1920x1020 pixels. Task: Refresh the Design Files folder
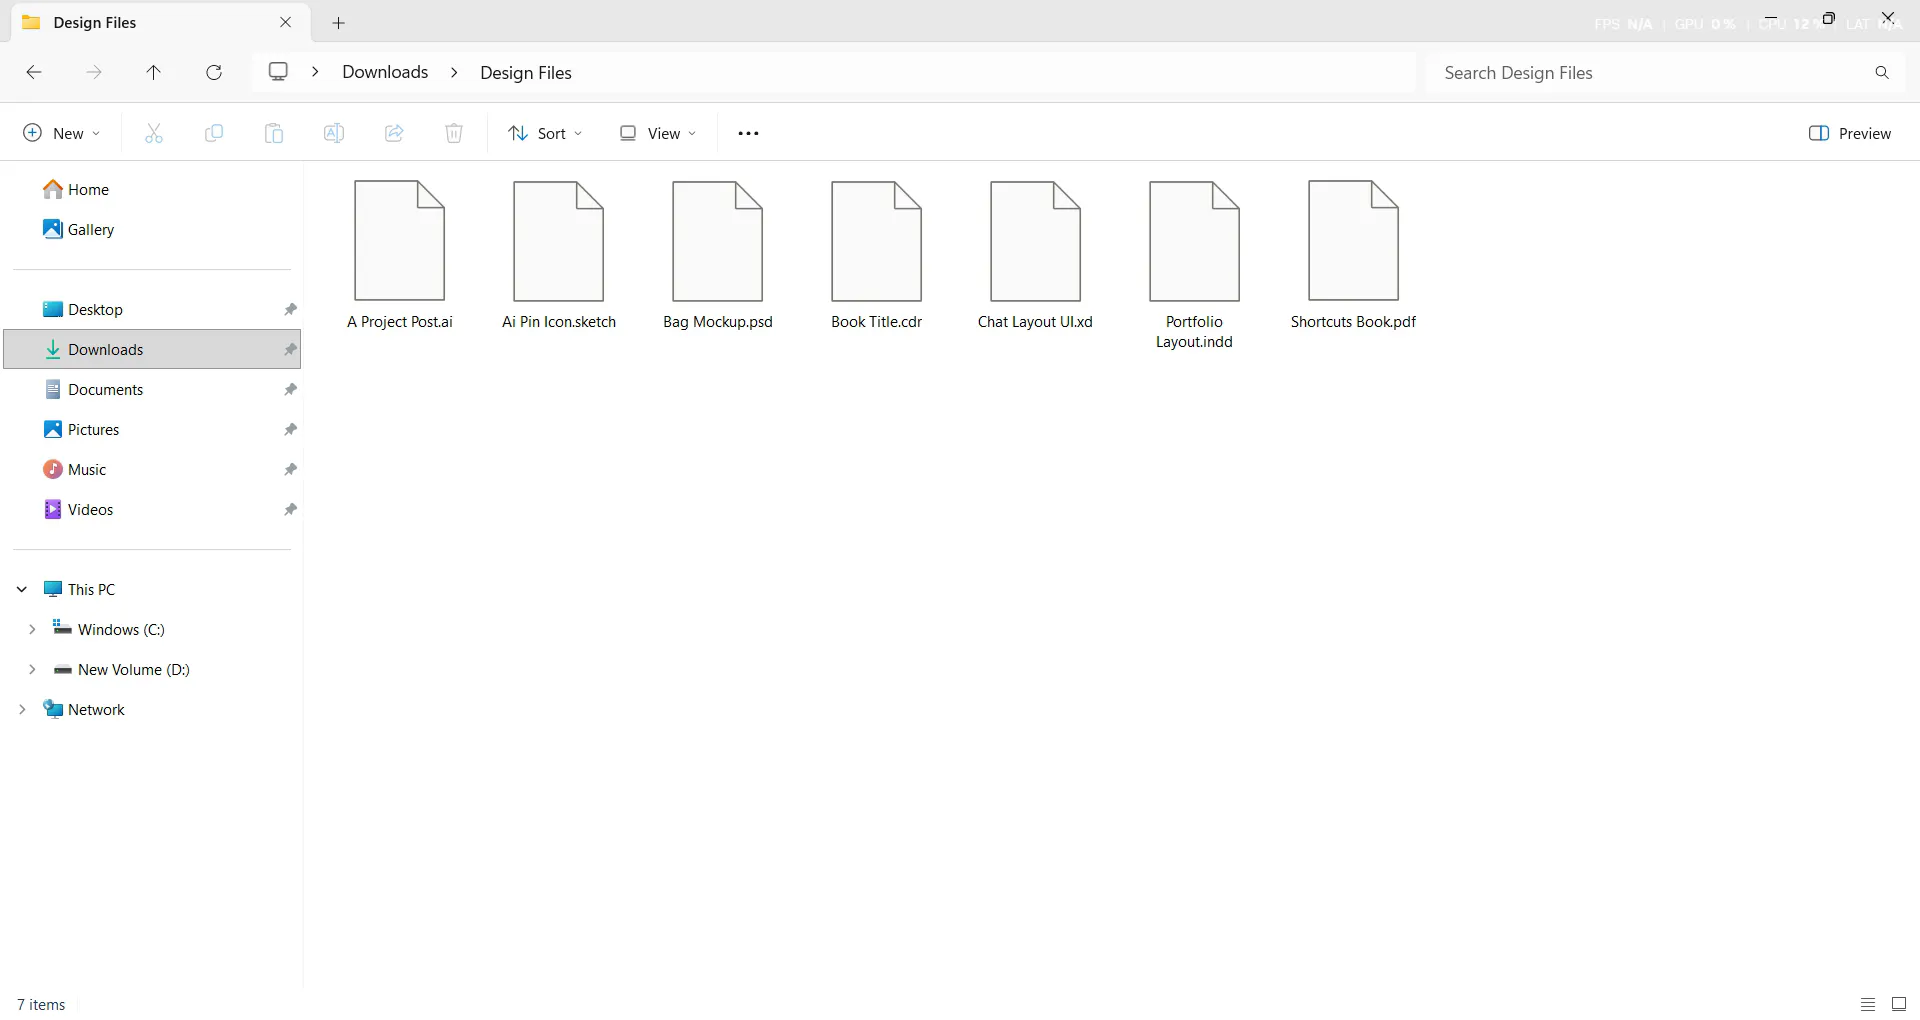click(x=213, y=72)
